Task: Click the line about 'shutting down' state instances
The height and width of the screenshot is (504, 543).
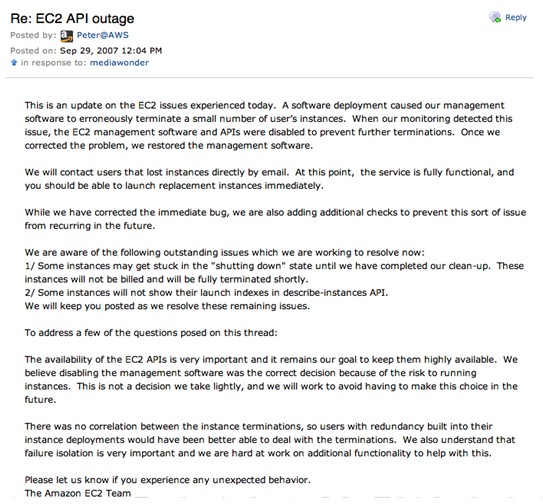Action: coord(274,272)
